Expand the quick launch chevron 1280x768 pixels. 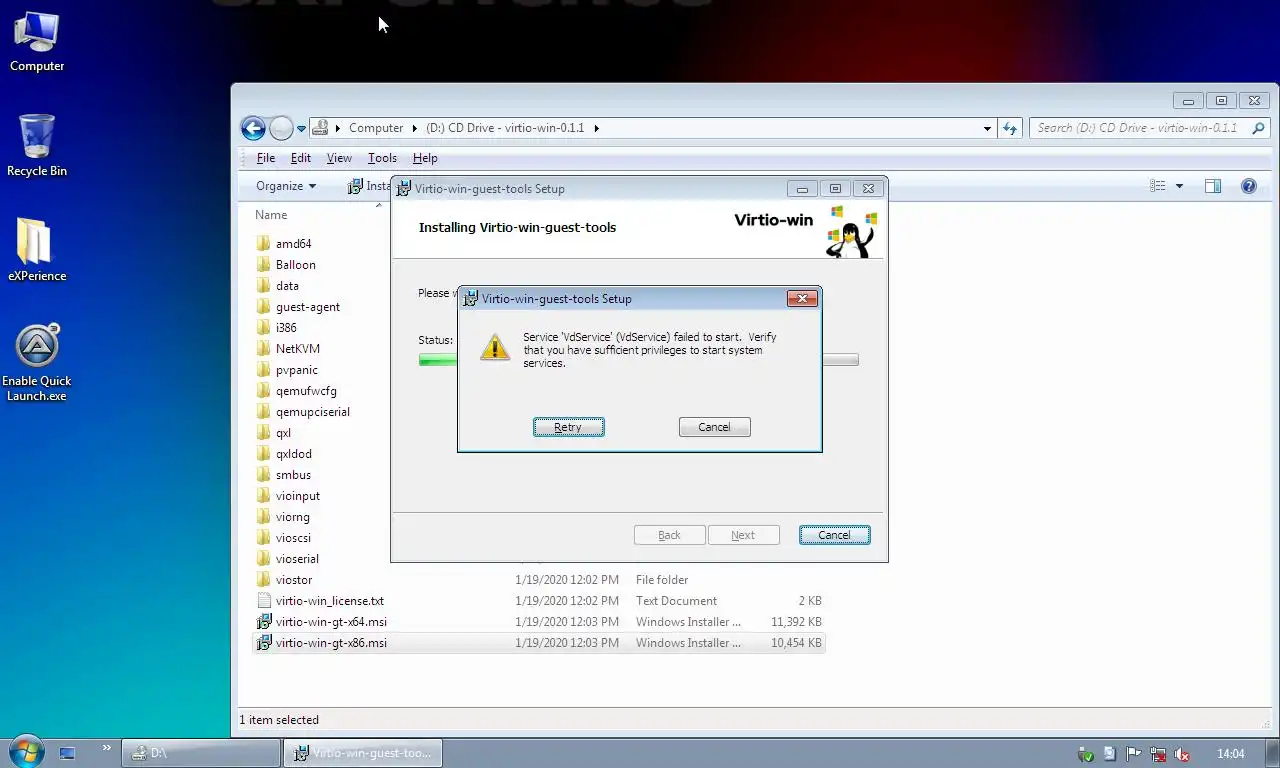pos(107,748)
